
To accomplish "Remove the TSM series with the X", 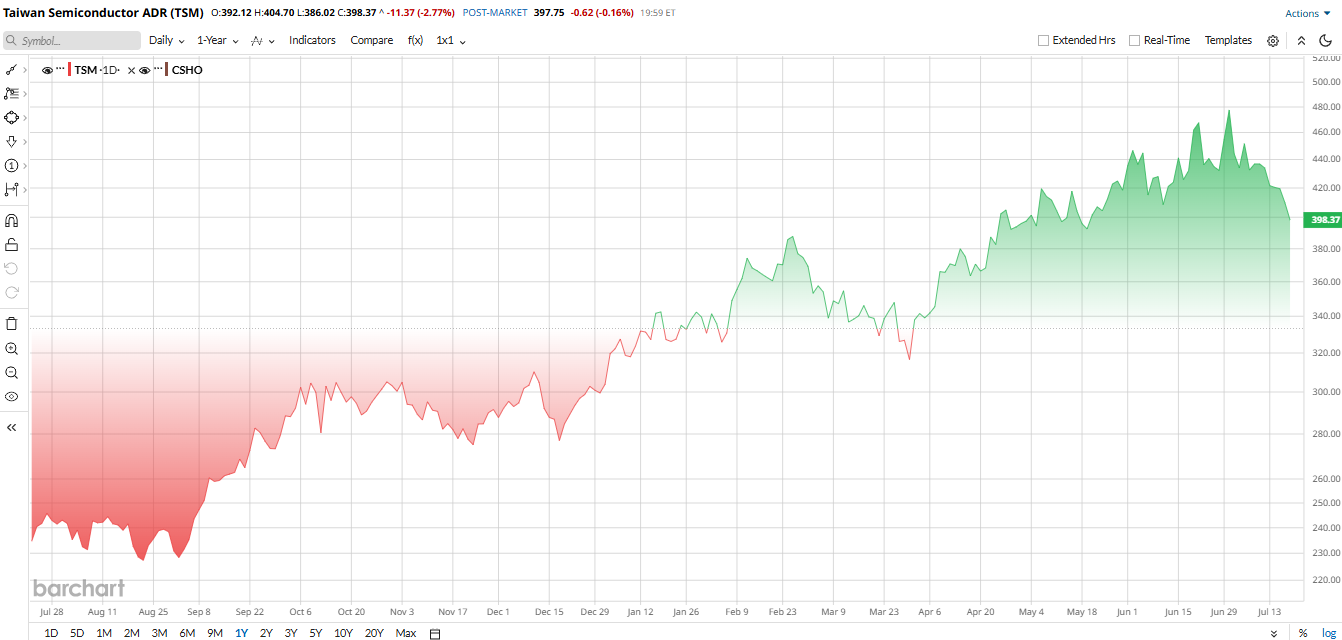I will 131,70.
